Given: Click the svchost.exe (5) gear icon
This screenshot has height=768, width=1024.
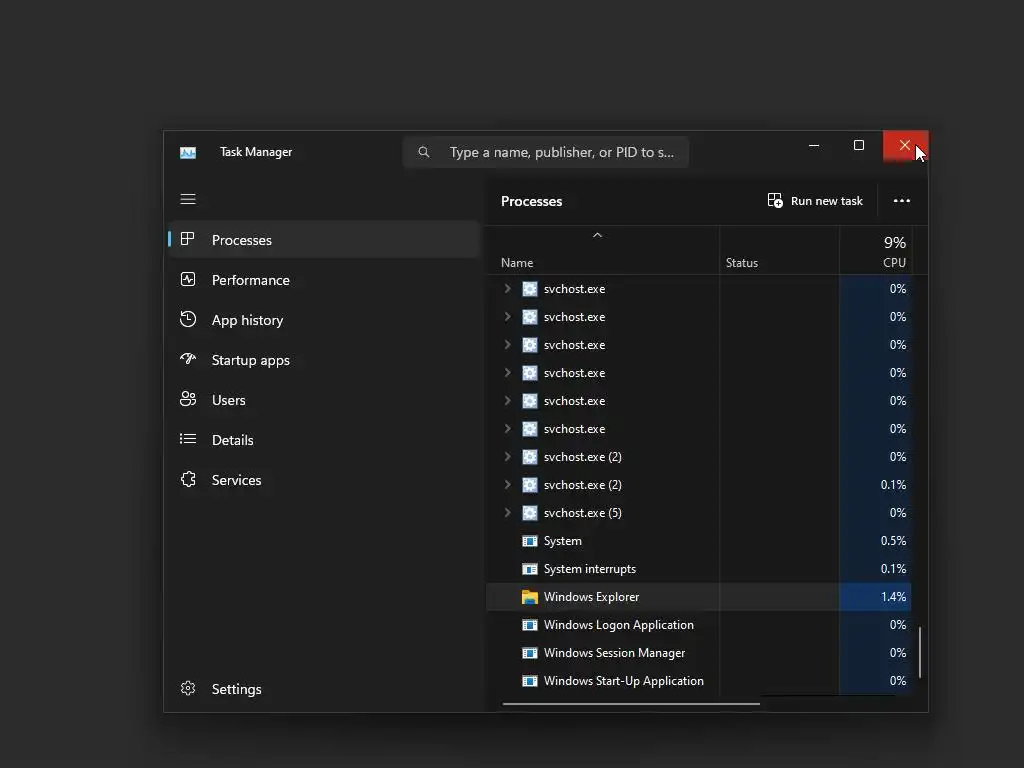Looking at the screenshot, I should [530, 513].
